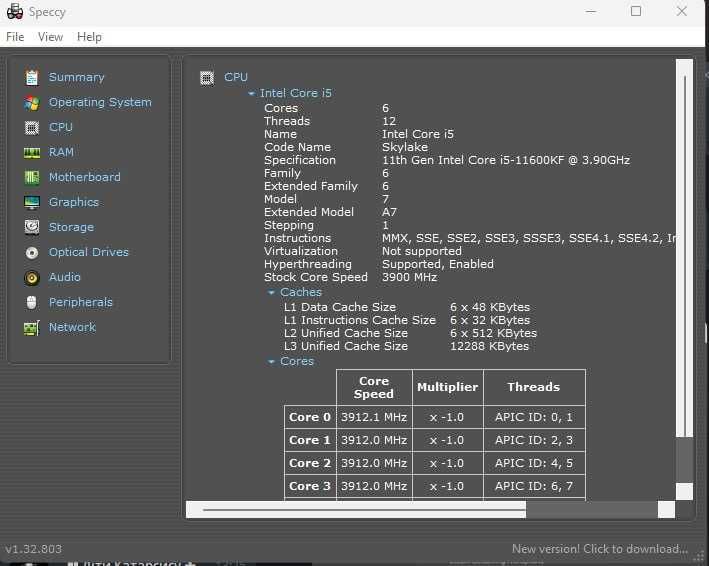Click the Motherboard icon in sidebar
This screenshot has width=709, height=566.
pyautogui.click(x=32, y=178)
